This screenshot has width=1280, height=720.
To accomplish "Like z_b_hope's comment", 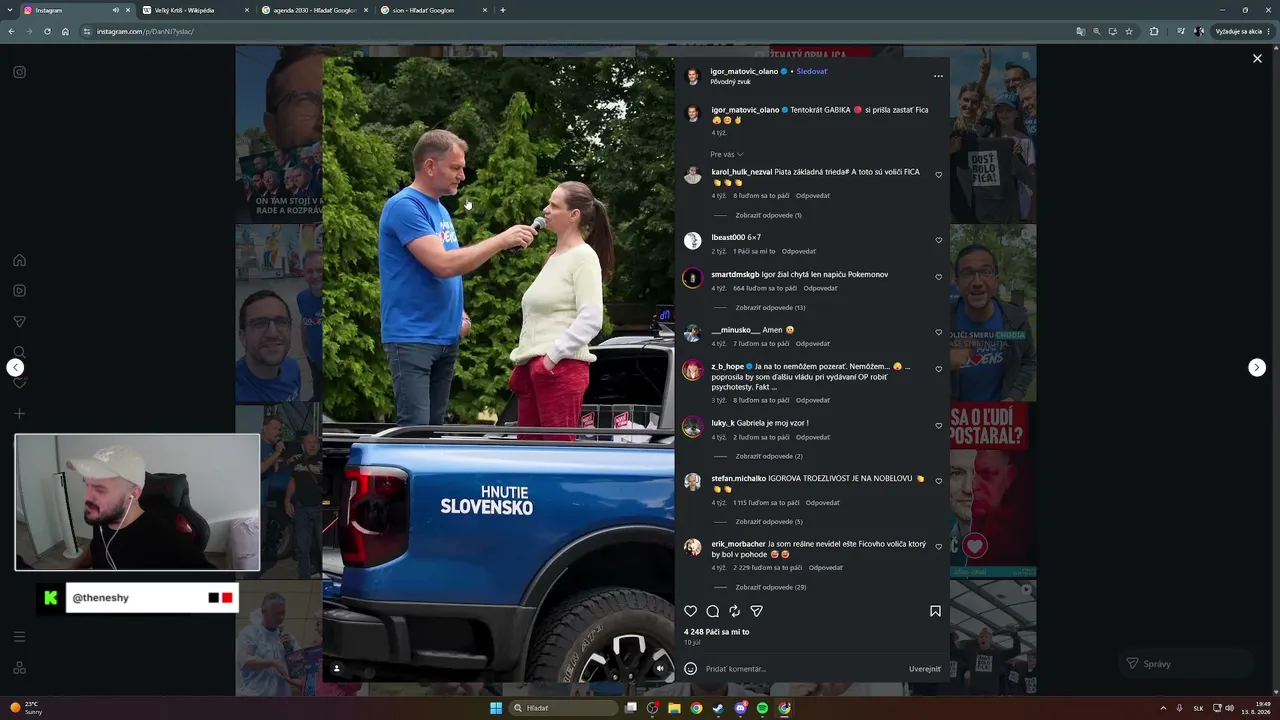I will tap(938, 369).
